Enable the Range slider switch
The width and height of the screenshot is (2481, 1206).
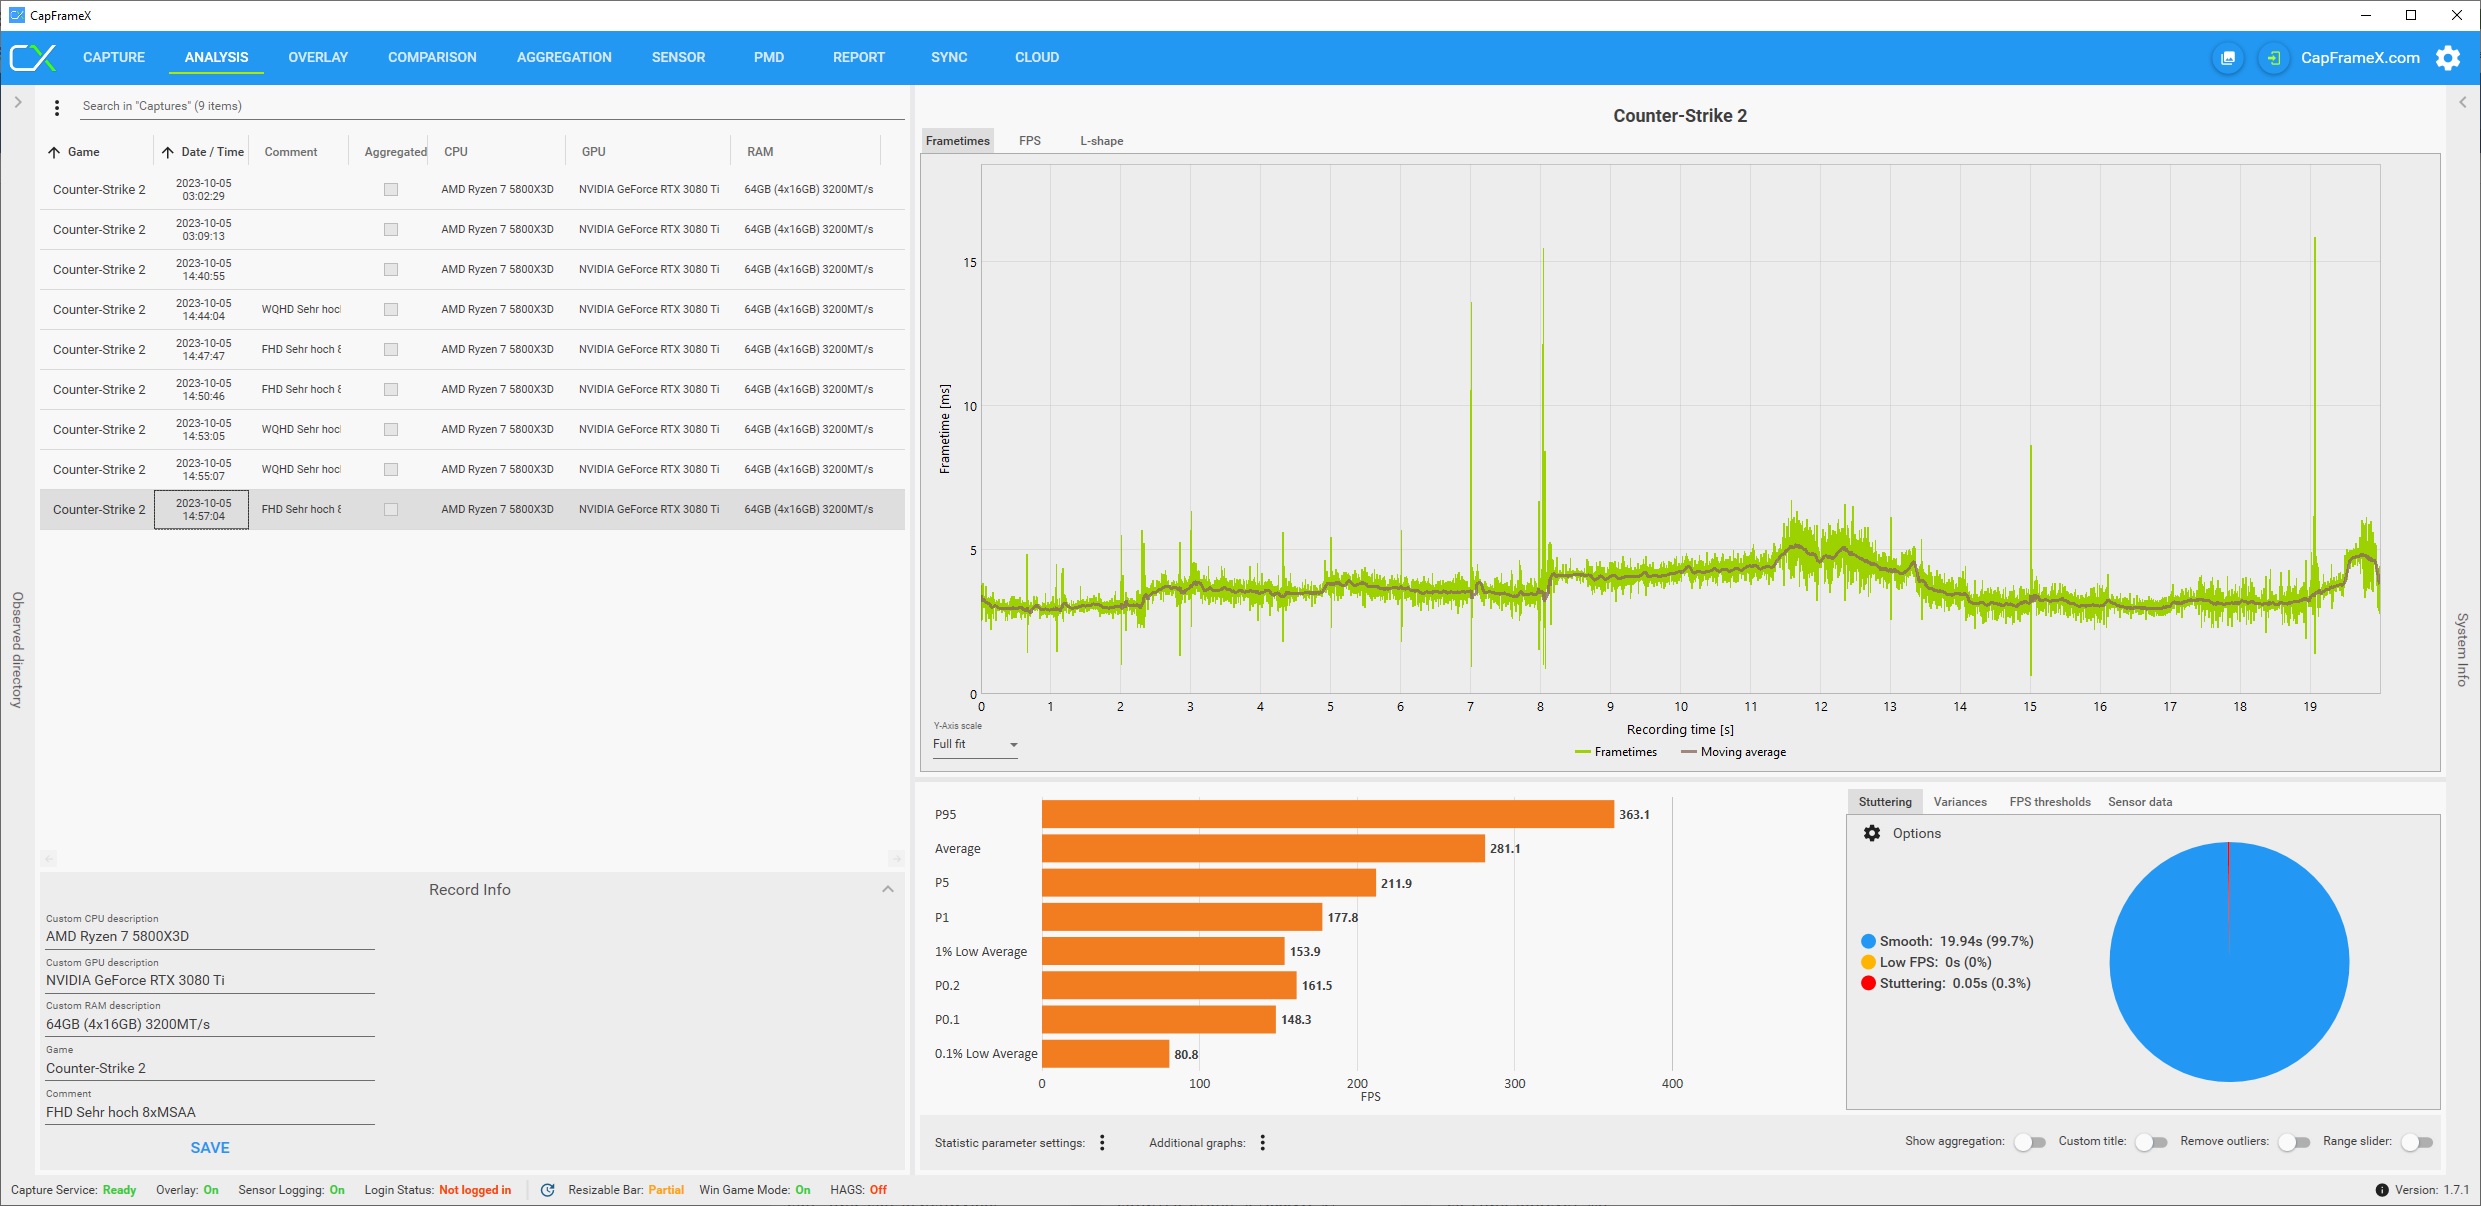point(2416,1142)
